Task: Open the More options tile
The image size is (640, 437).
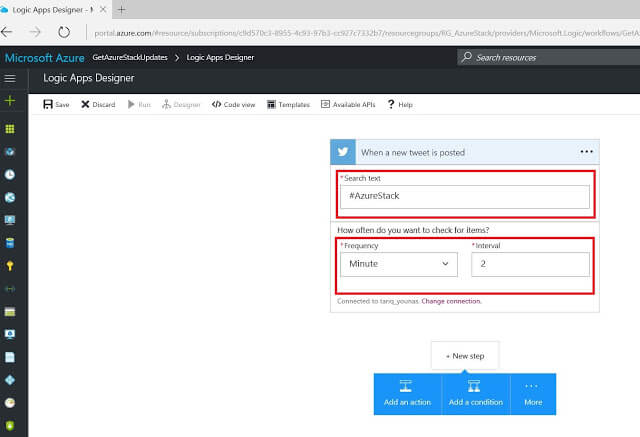Action: 533,394
